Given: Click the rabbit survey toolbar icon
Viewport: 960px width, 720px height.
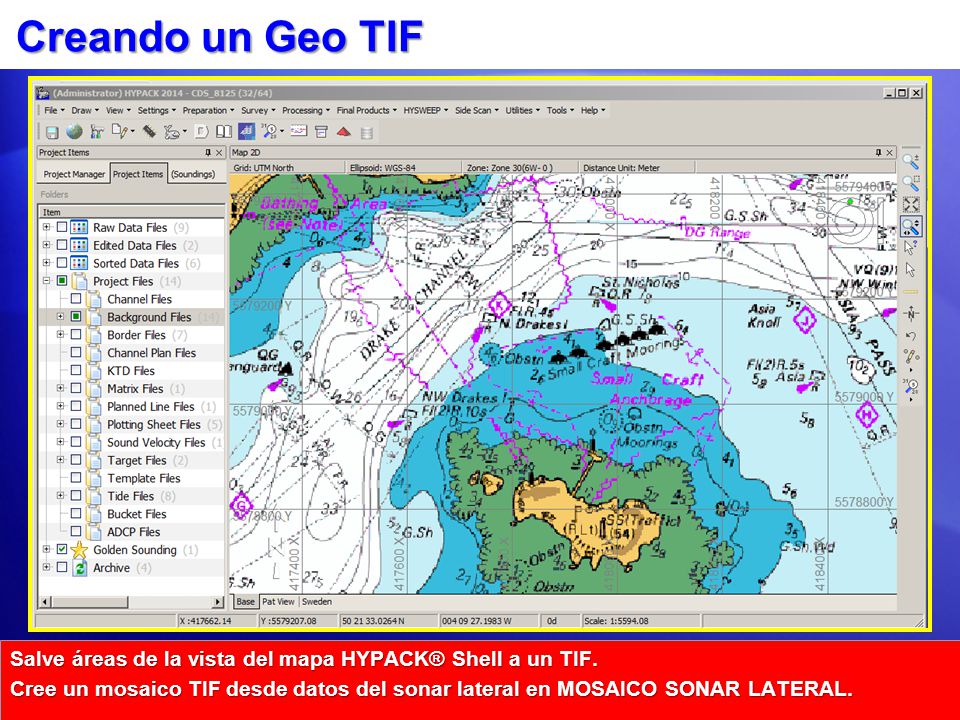Looking at the screenshot, I should click(x=172, y=132).
